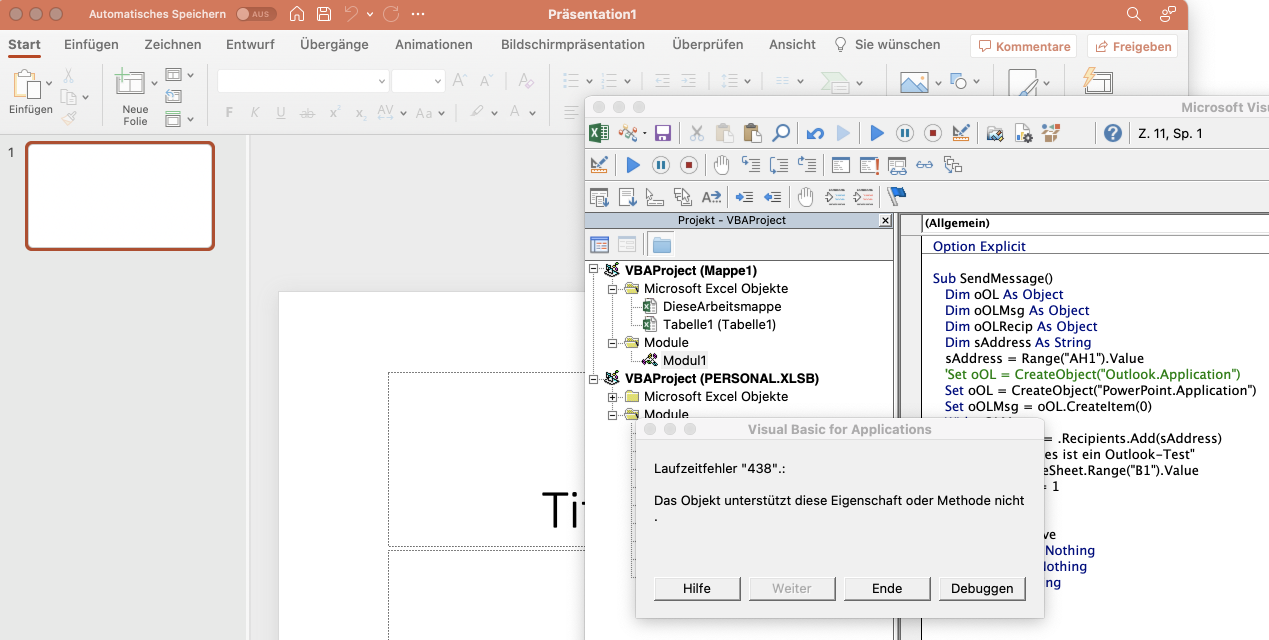The width and height of the screenshot is (1269, 640).
Task: Click the Kommentare button
Action: (1024, 46)
